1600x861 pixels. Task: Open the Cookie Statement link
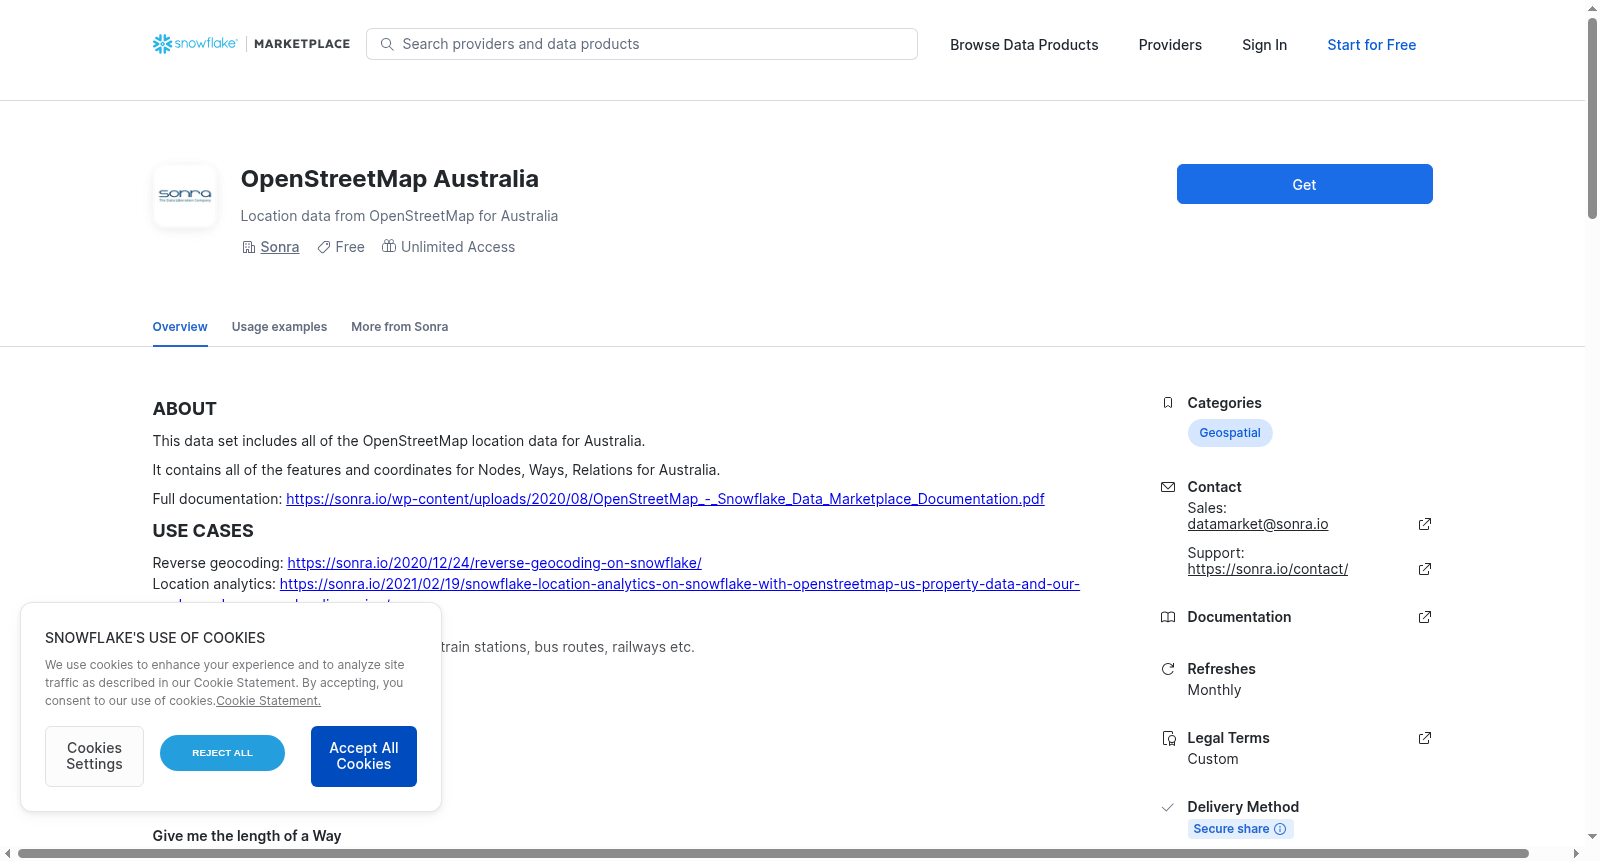point(268,701)
